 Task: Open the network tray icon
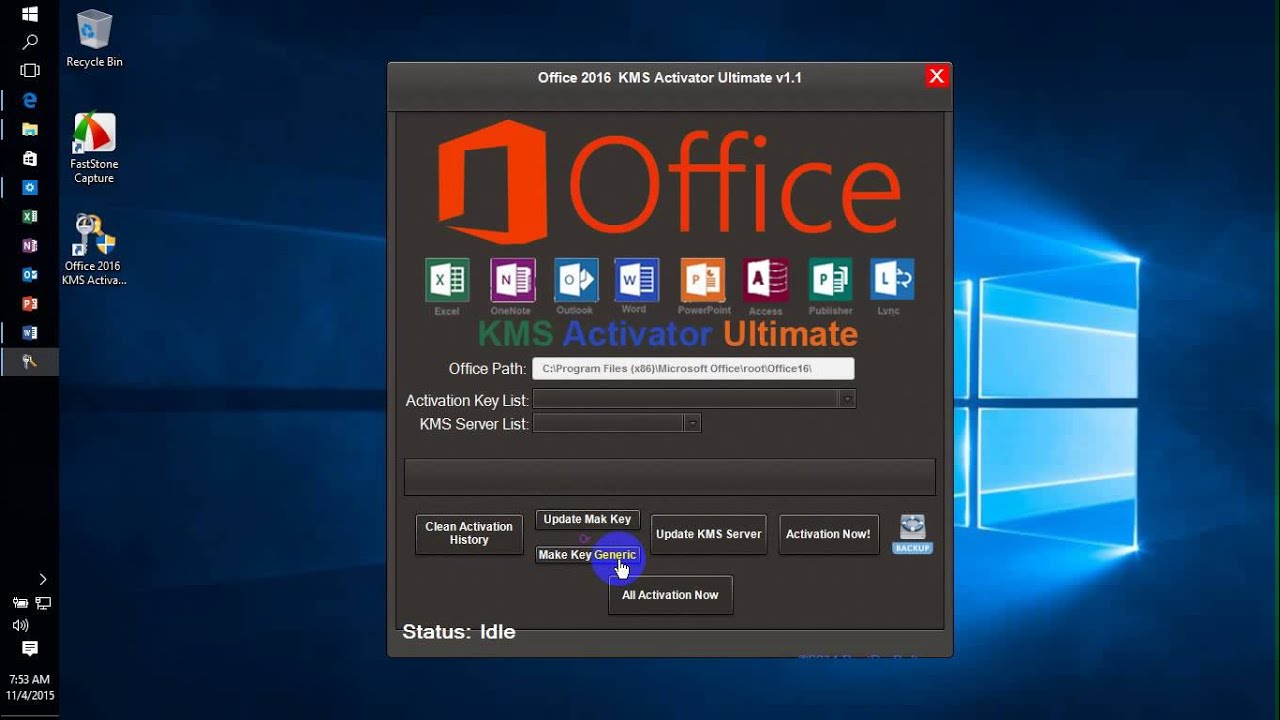[x=43, y=603]
